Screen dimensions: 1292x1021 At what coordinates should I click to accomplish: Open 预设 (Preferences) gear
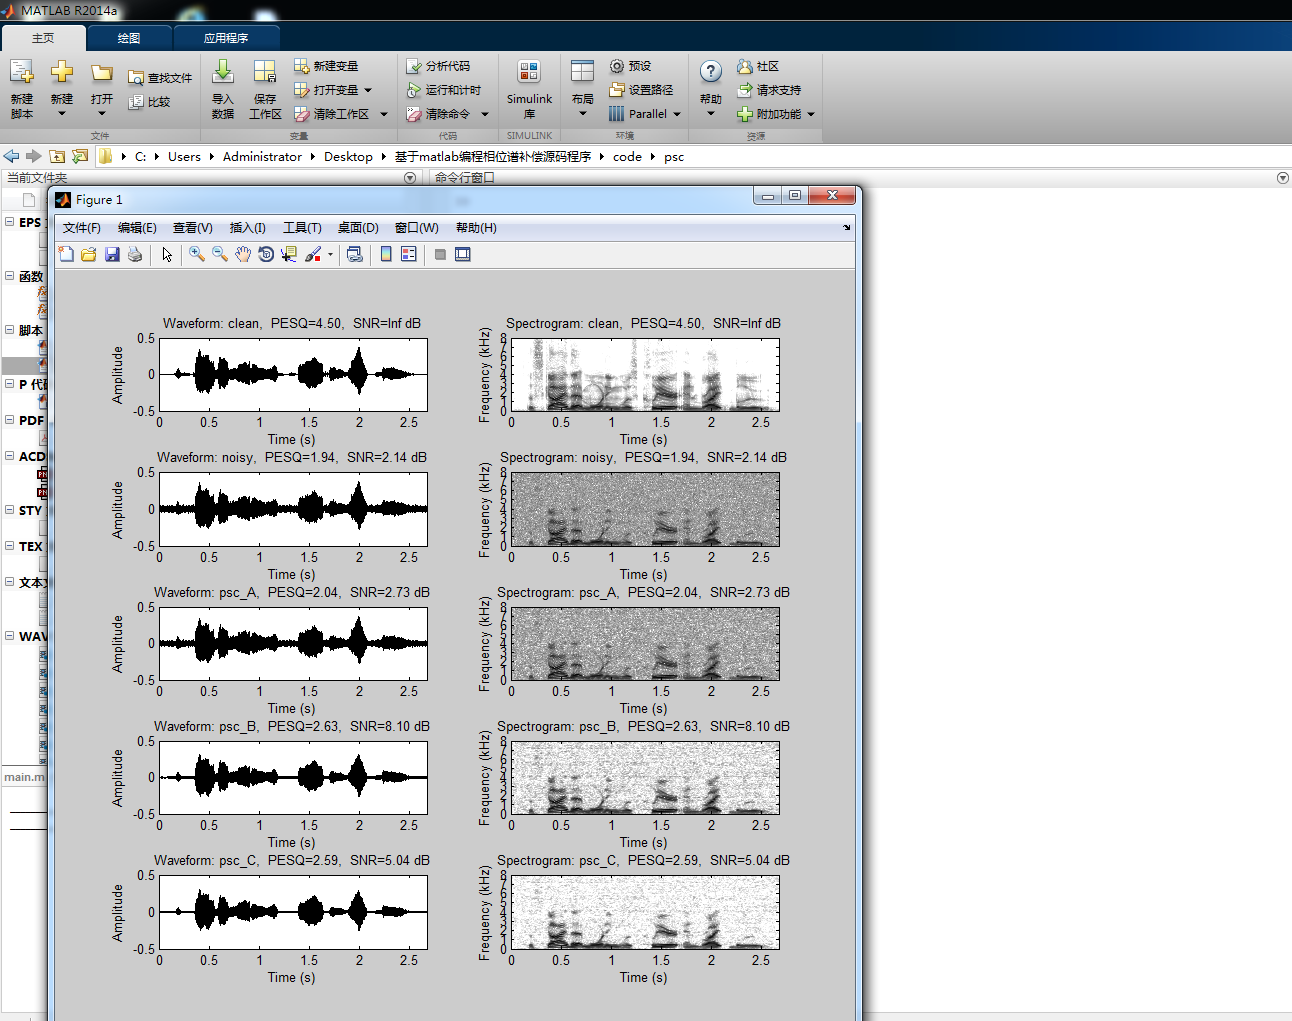click(630, 65)
